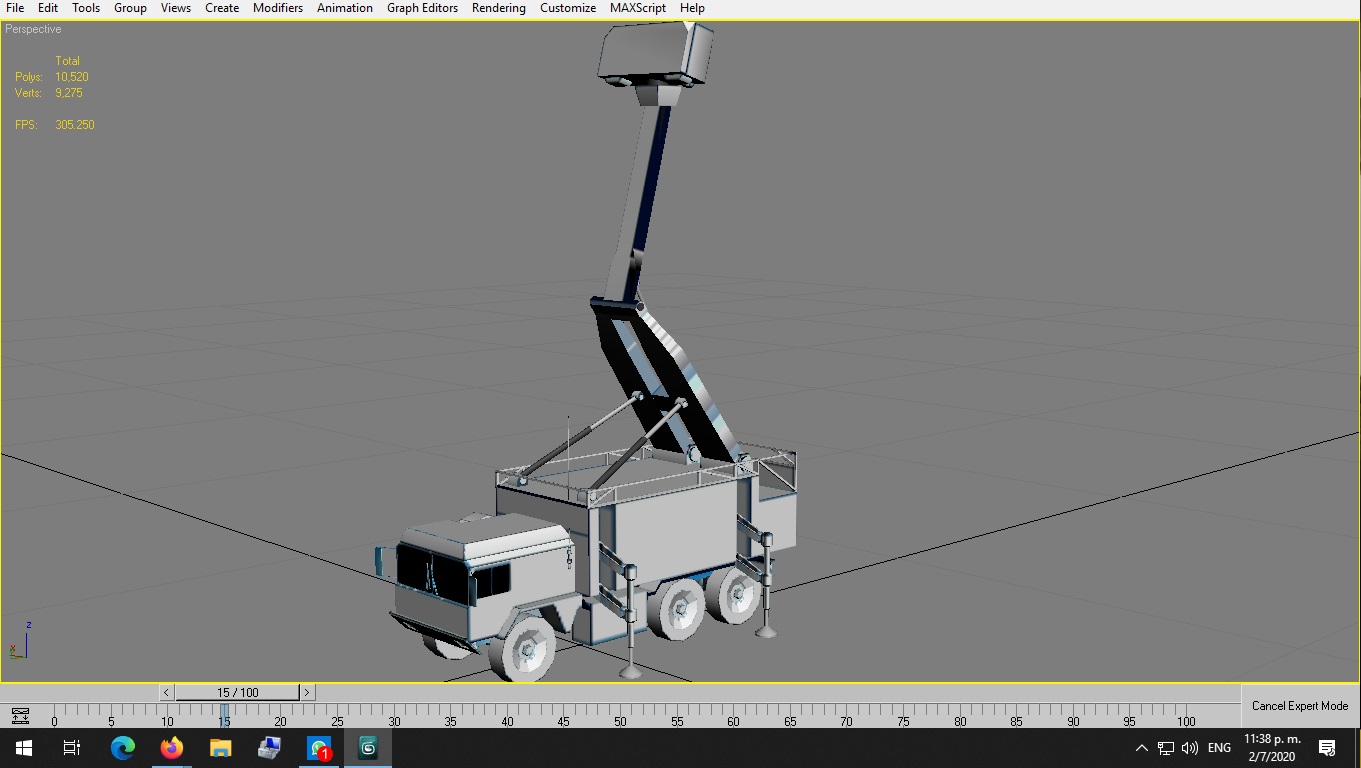Click the Perspective viewport label
Viewport: 1361px width, 768px height.
click(x=33, y=29)
